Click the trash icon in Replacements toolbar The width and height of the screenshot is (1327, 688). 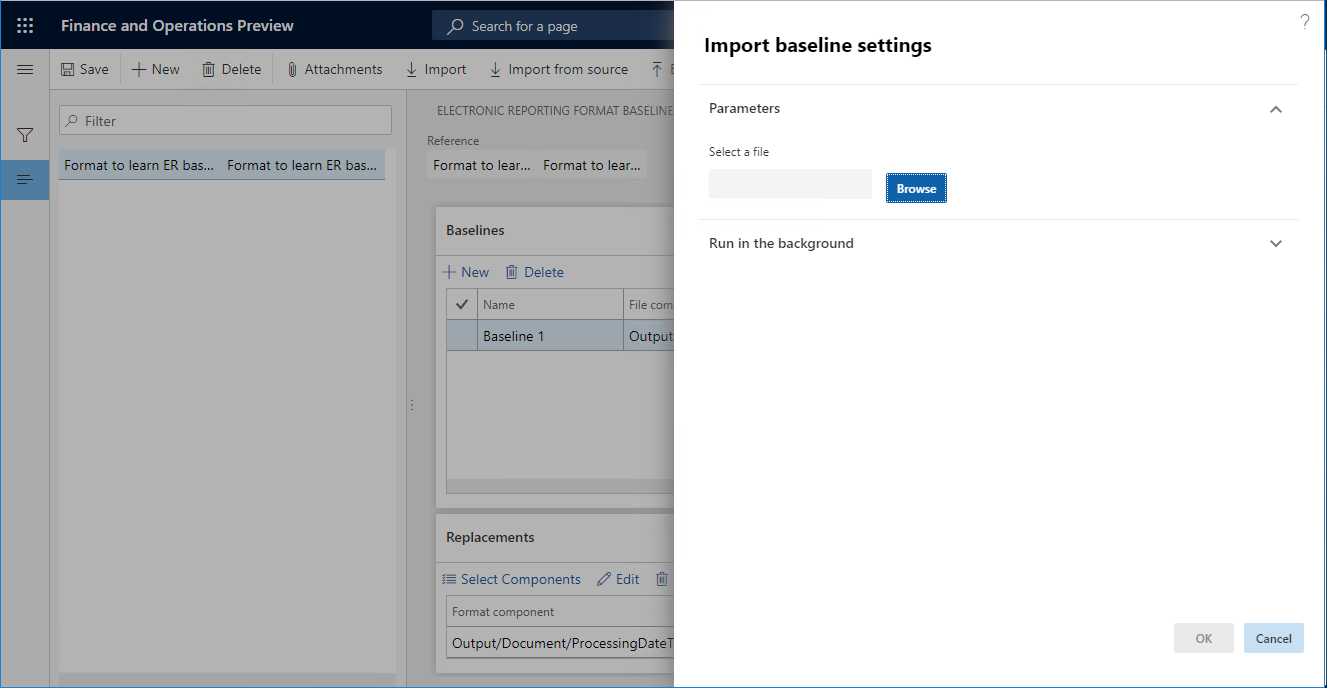point(662,579)
